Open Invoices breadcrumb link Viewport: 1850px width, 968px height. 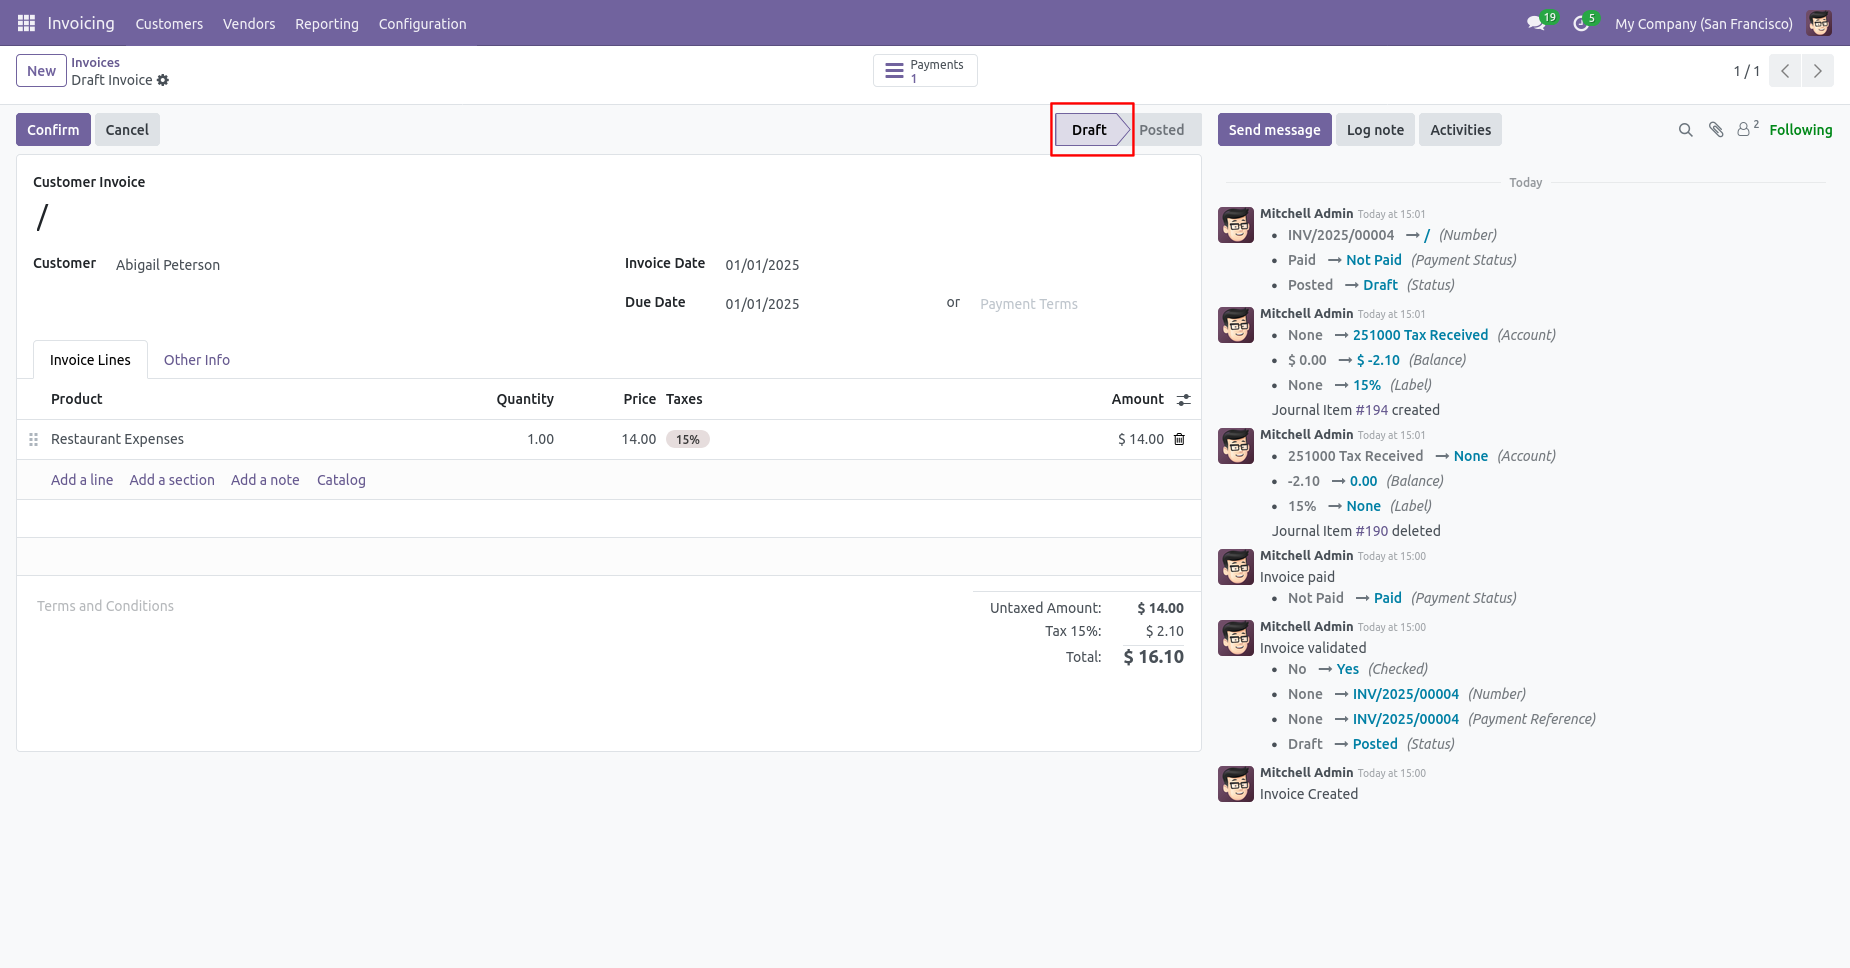tap(95, 63)
